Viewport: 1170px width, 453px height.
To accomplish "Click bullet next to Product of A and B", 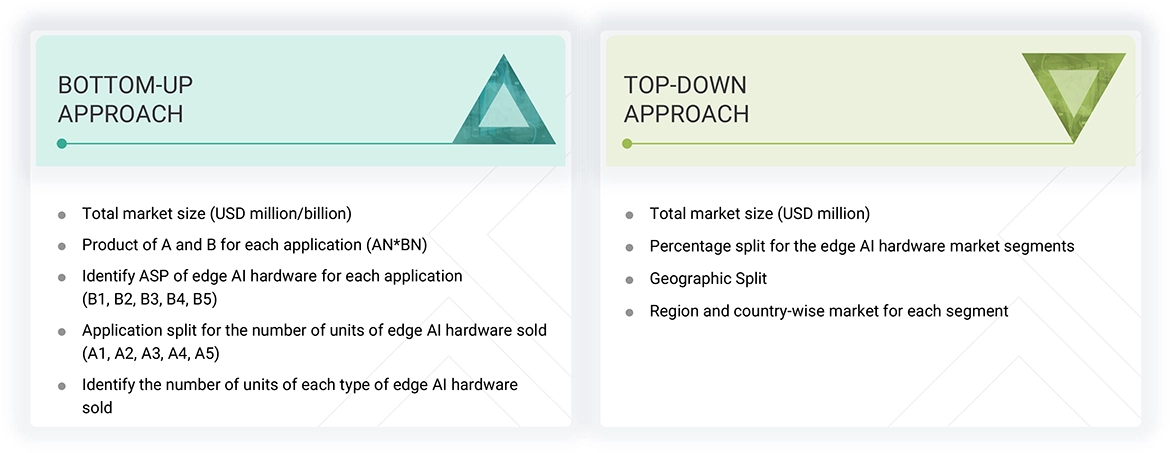I will [x=62, y=246].
